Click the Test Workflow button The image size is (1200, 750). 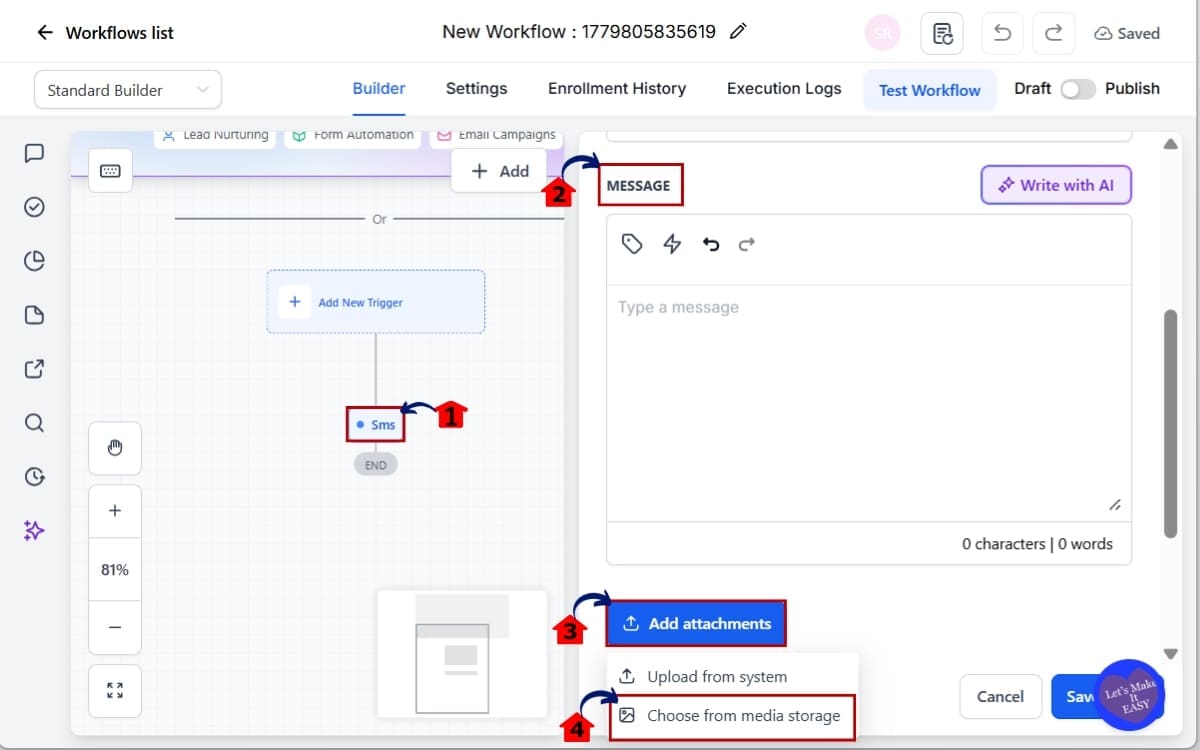point(930,90)
